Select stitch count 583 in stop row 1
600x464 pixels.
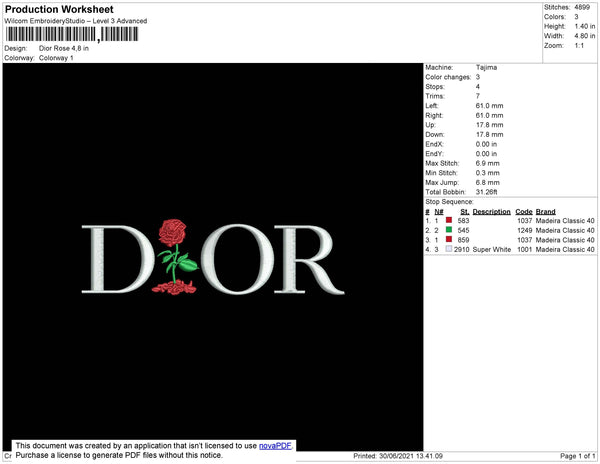point(463,221)
